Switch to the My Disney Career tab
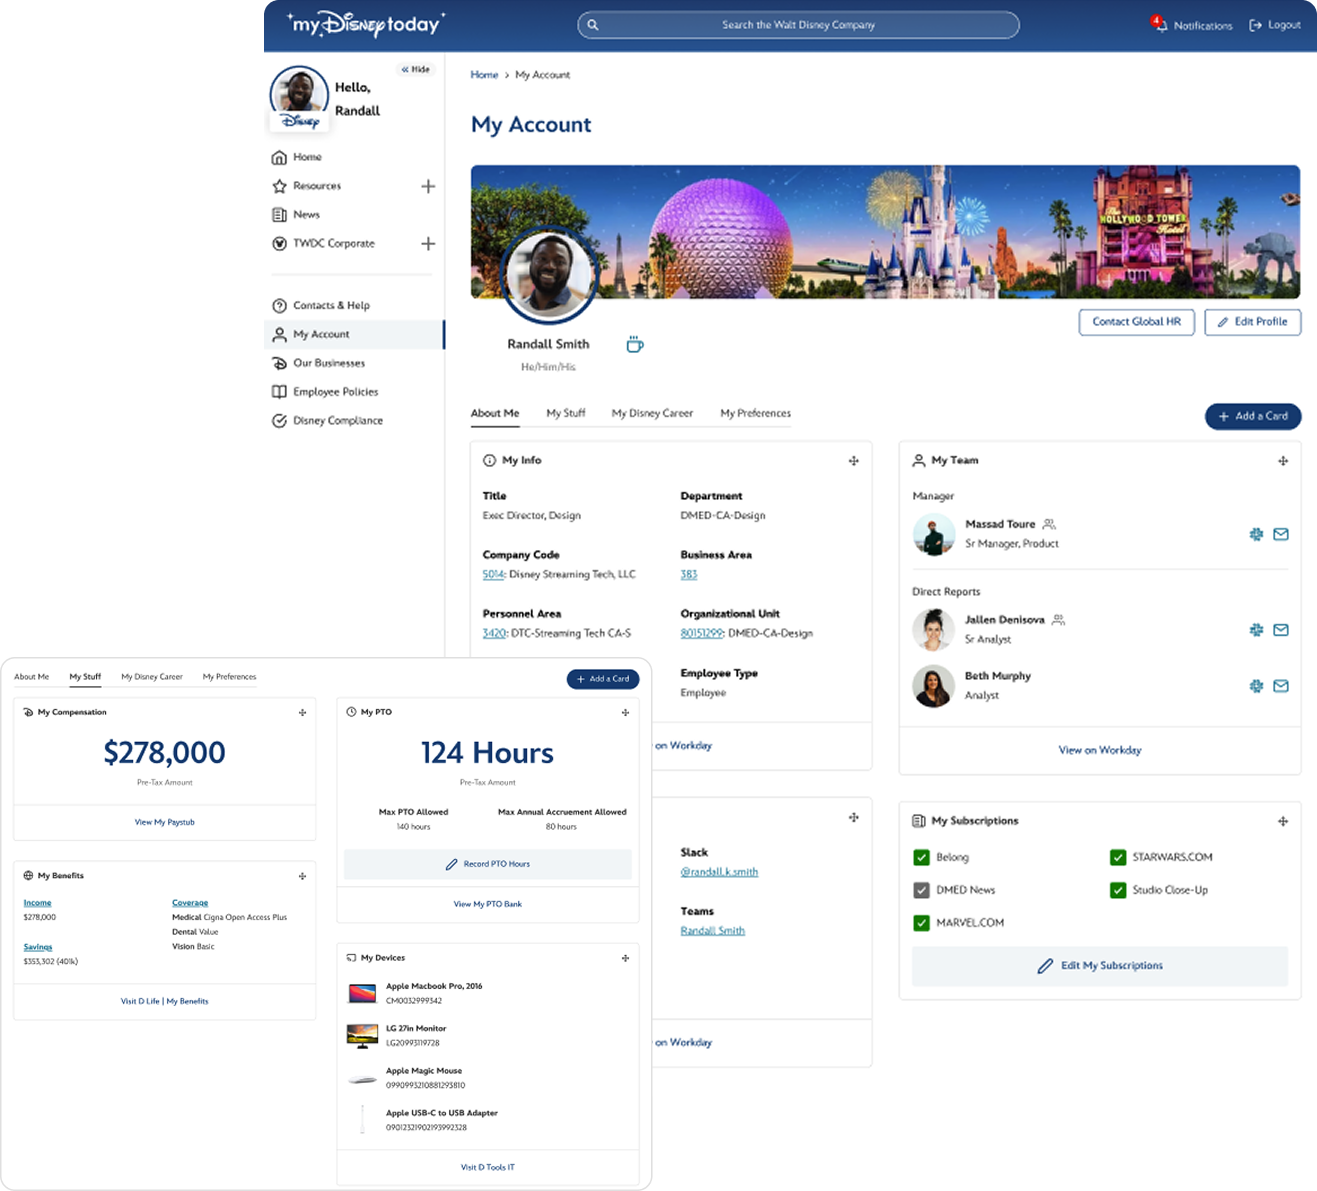 click(652, 413)
